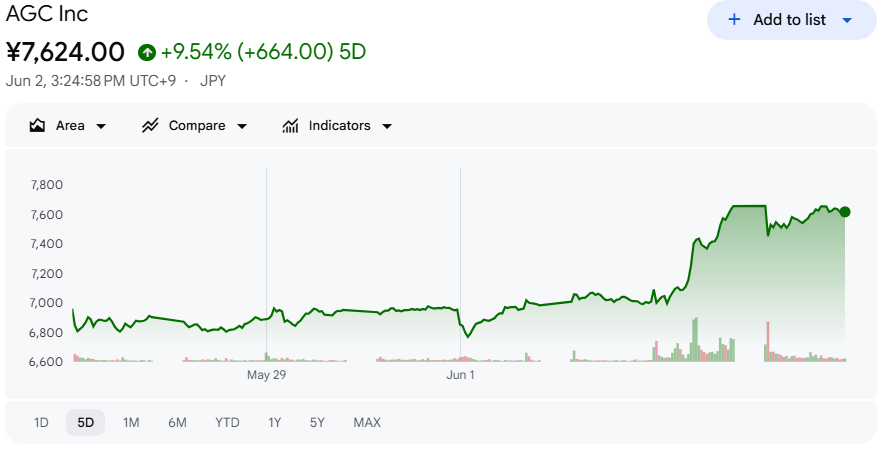Click the 6,600 axis label

point(46,362)
